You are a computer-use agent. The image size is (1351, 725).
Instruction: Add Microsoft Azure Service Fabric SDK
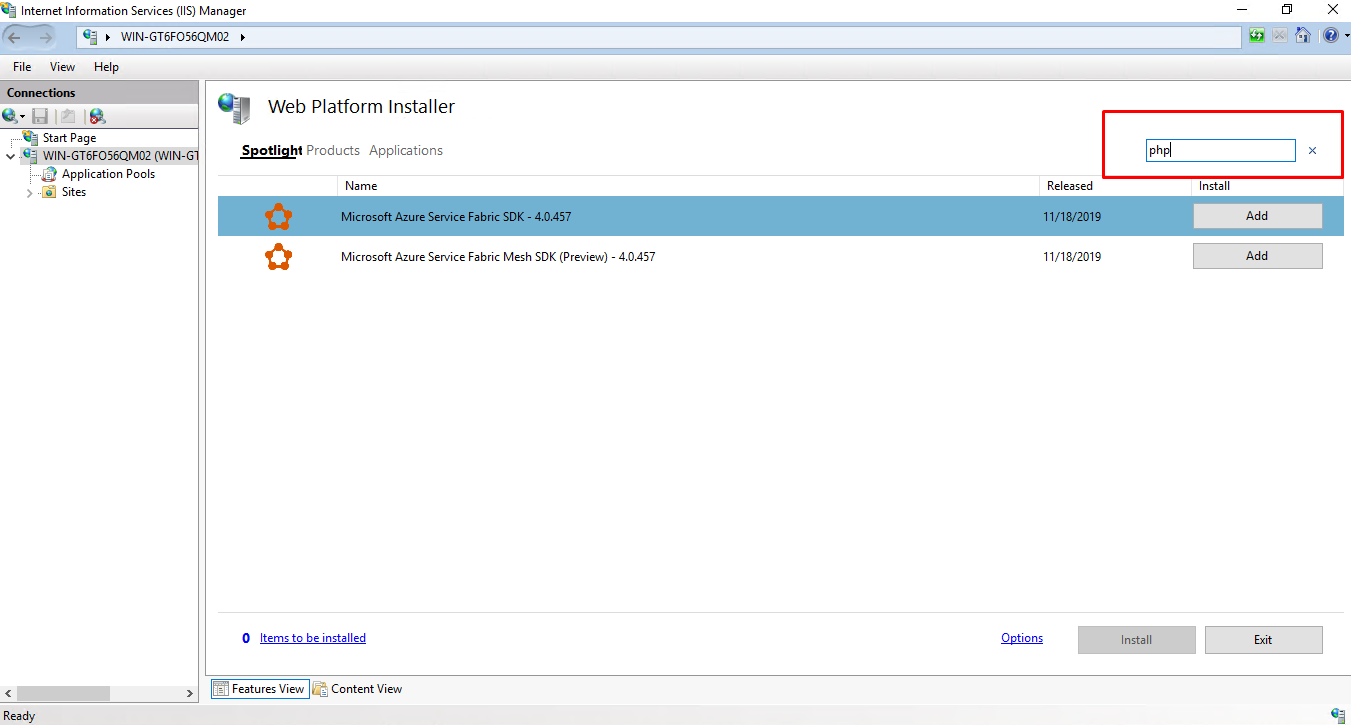1257,216
